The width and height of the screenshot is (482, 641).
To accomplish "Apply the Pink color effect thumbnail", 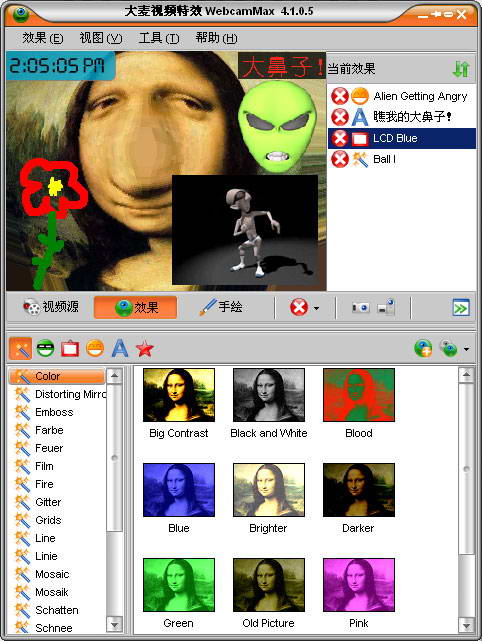I will pyautogui.click(x=359, y=585).
